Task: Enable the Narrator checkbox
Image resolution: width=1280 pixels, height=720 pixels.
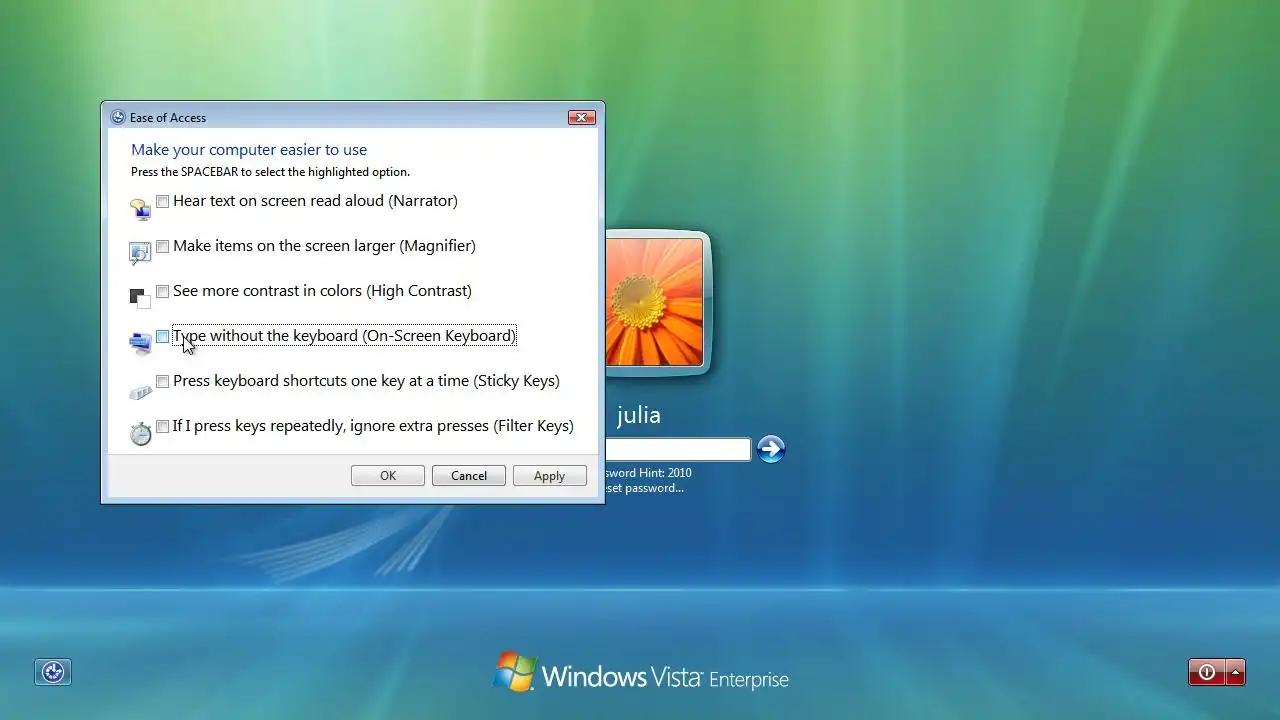Action: click(162, 202)
